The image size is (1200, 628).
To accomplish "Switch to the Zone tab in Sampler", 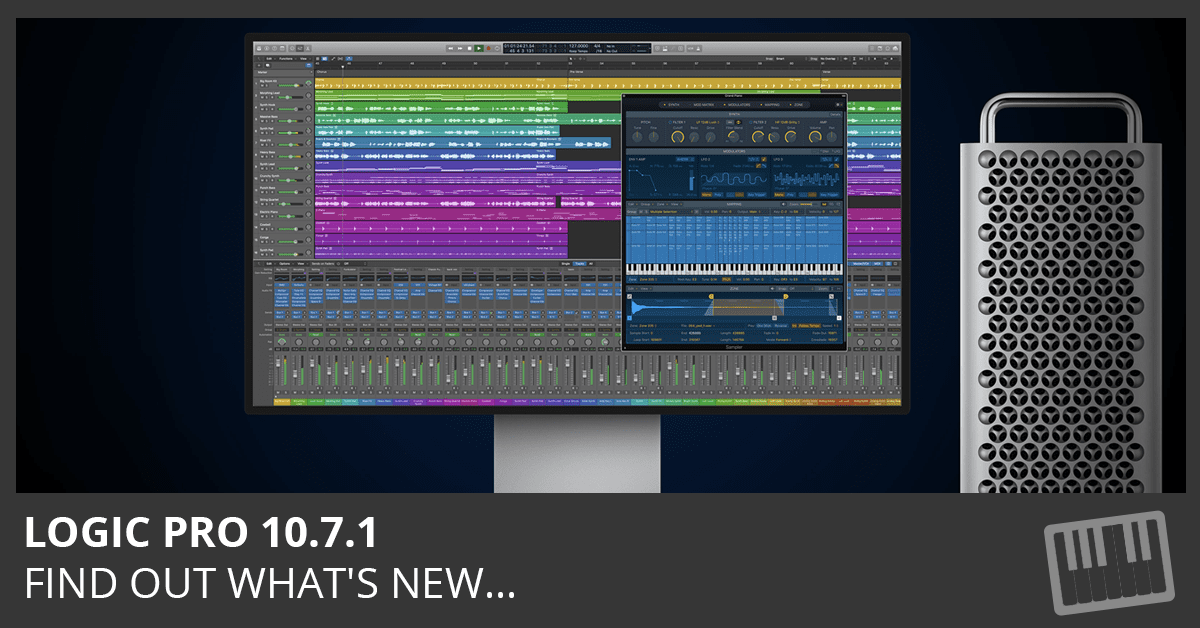I will [799, 104].
